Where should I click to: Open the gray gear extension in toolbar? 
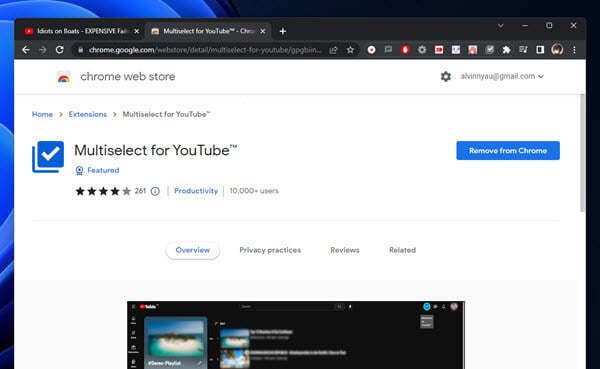tap(422, 50)
